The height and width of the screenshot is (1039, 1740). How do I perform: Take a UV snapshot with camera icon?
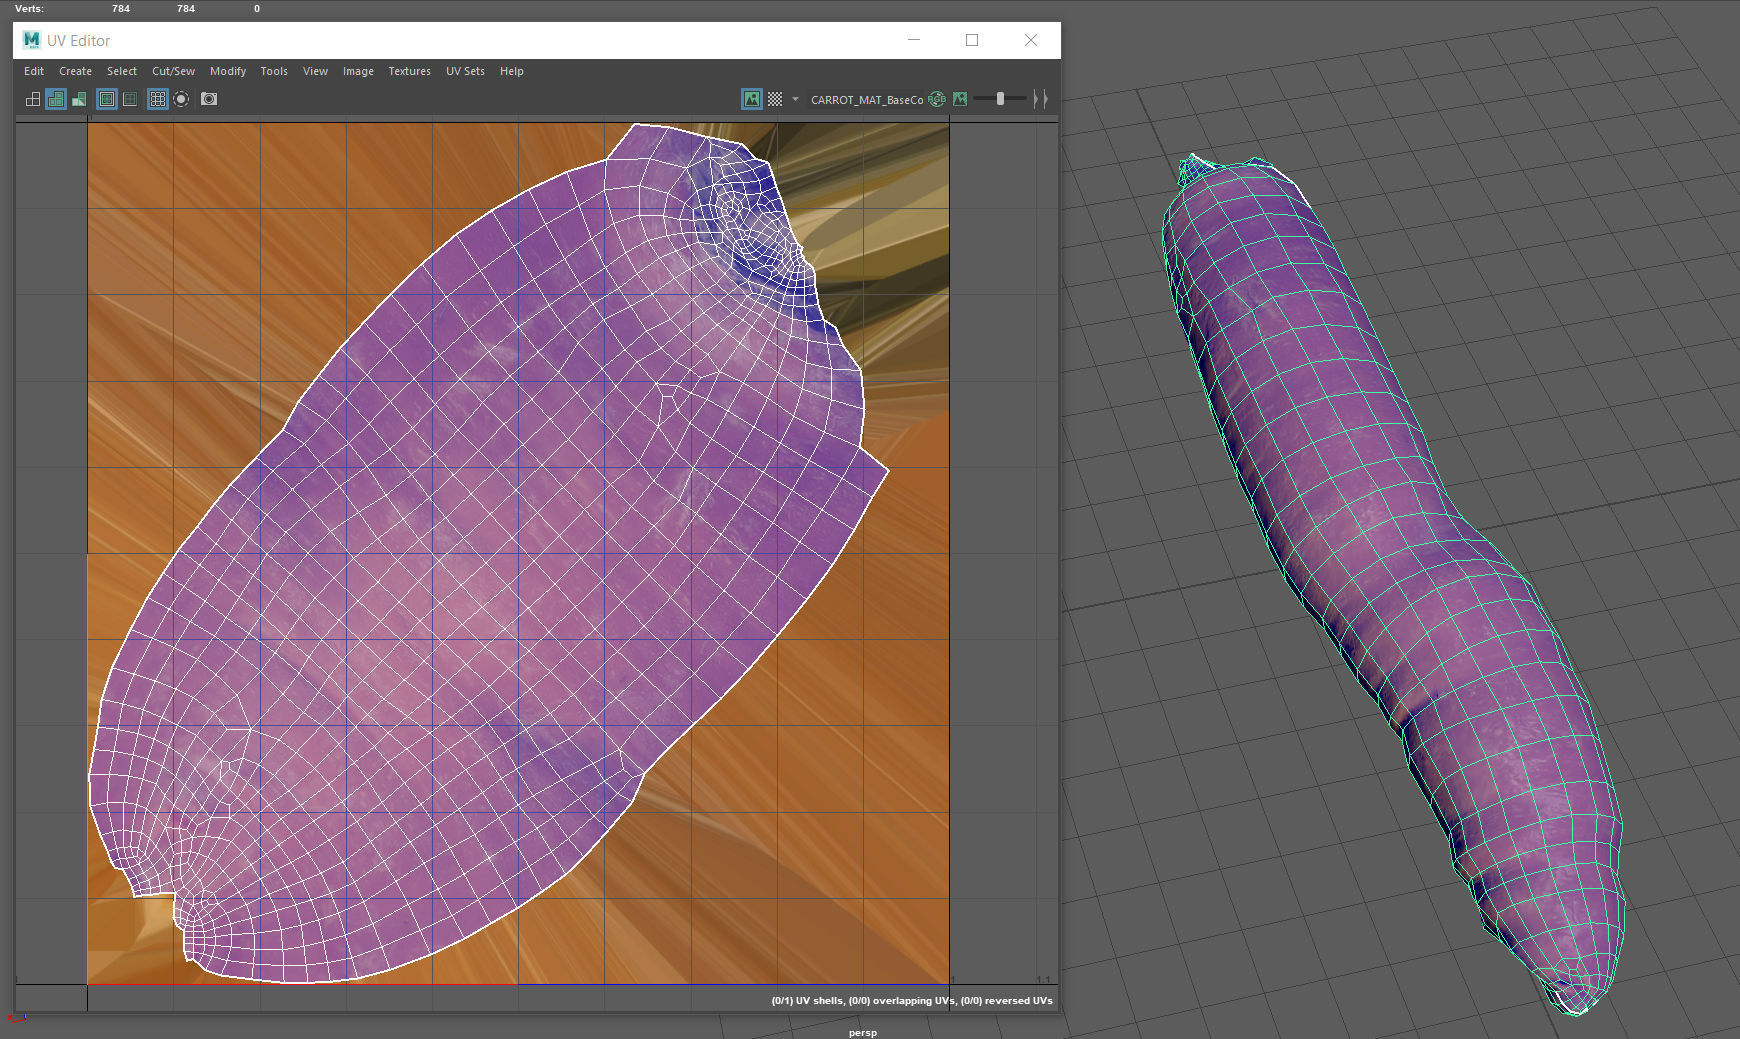pyautogui.click(x=209, y=99)
